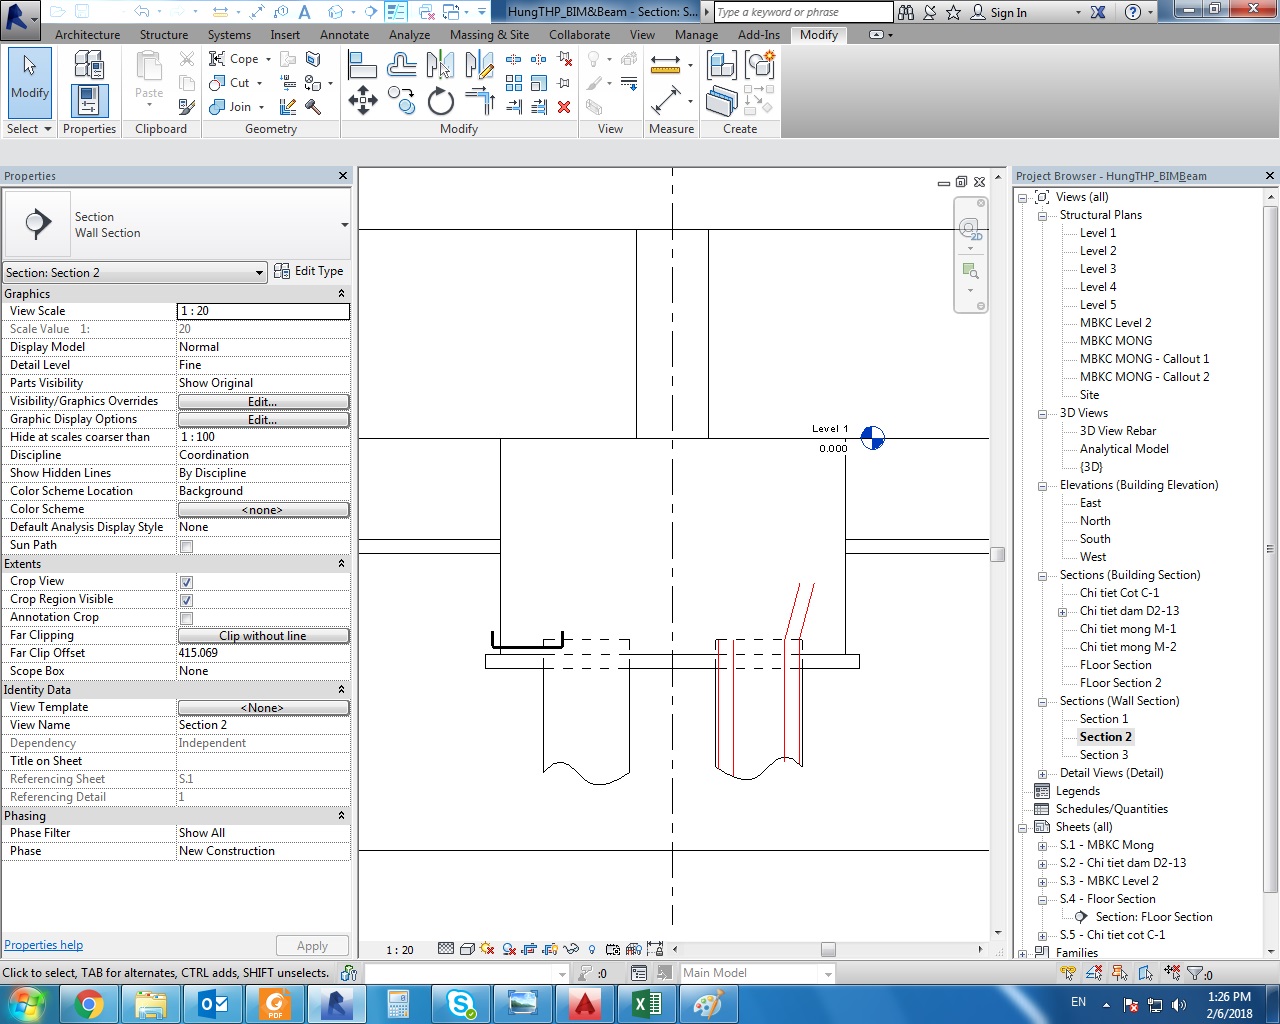Screen dimensions: 1280x1024
Task: Open the Manage ribbon tab
Action: click(696, 34)
